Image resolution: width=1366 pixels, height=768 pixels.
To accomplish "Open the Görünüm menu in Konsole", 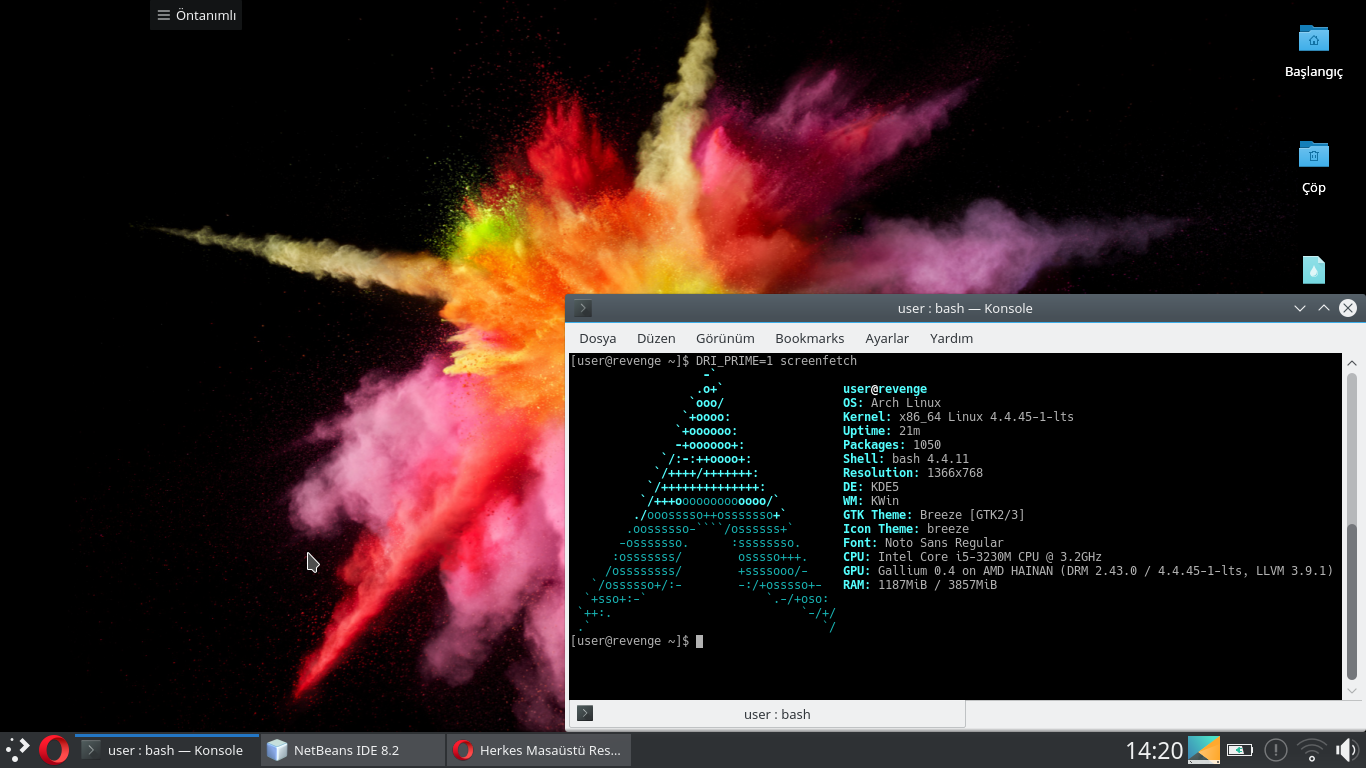I will click(x=725, y=338).
